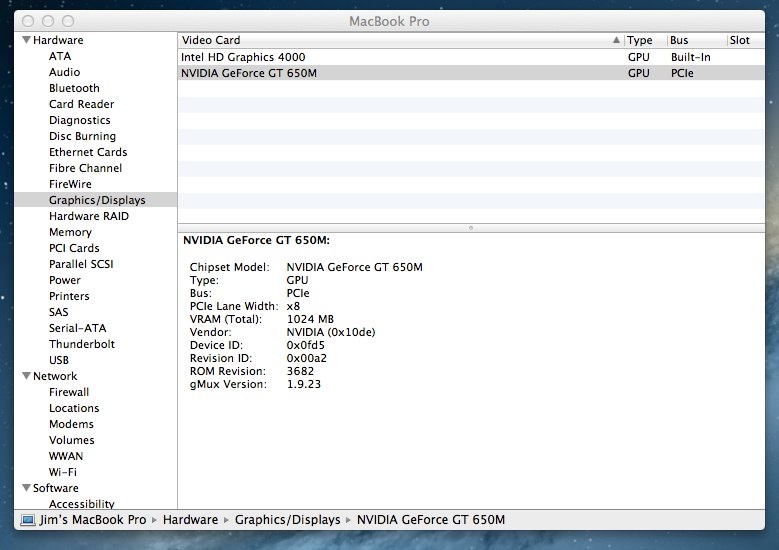The image size is (779, 550).
Task: Click the gMux Version value 1.9.23
Action: coord(304,384)
